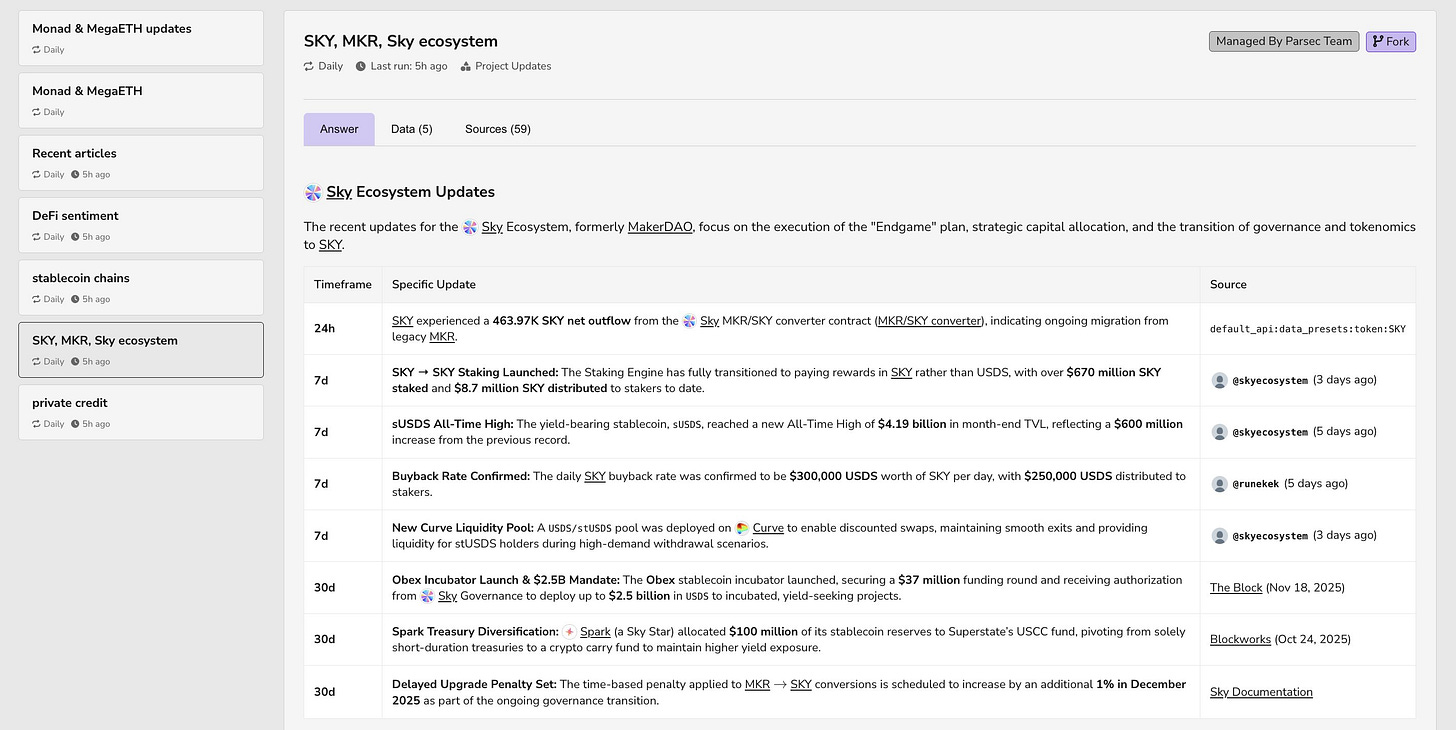Click the clock icon on Recent articles card
Screen dimensions: 1456x730
coord(75,175)
